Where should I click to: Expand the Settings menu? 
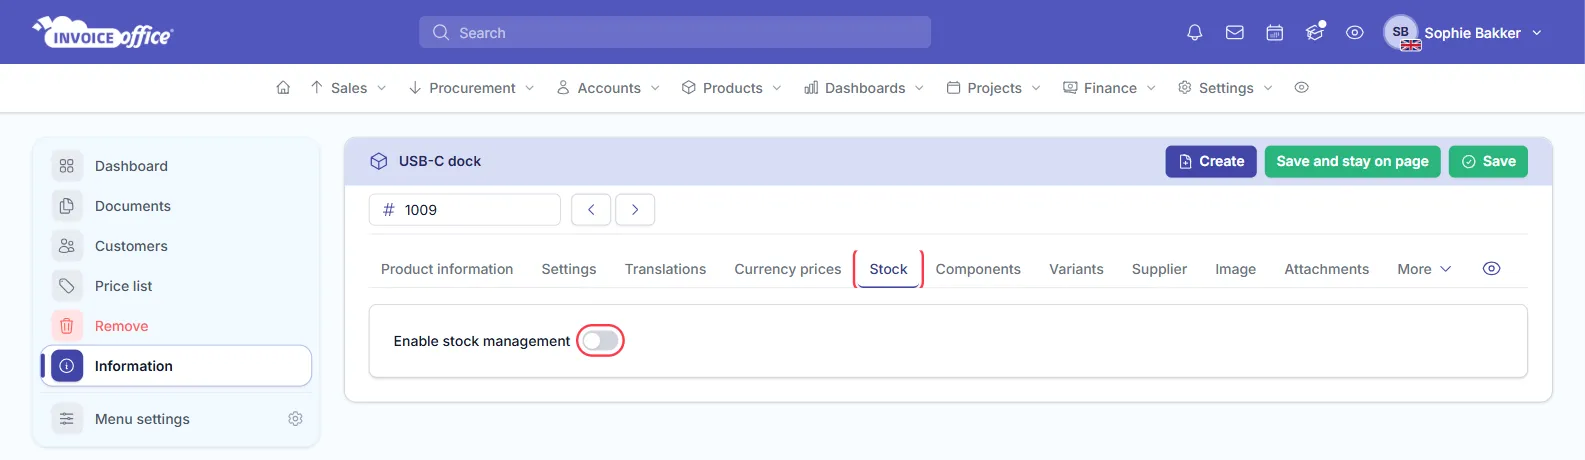point(1225,88)
